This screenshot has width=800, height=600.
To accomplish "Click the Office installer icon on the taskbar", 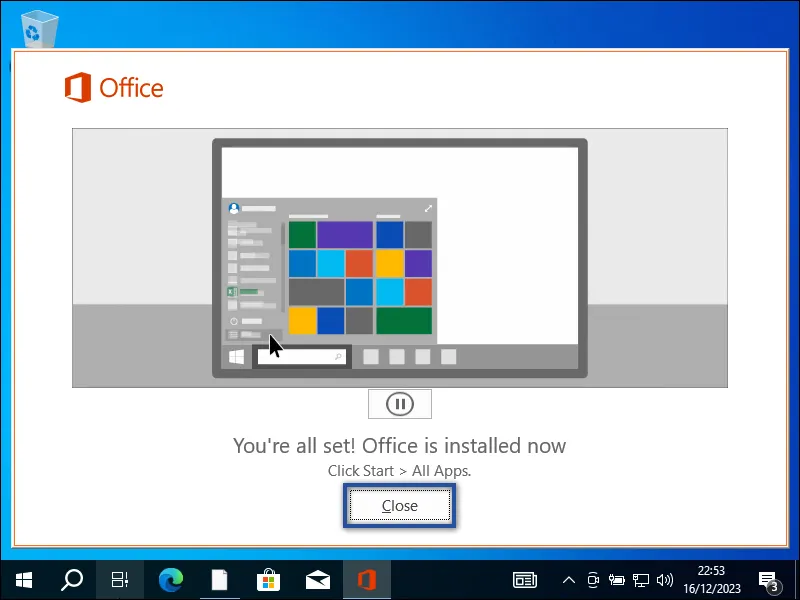I will click(366, 580).
